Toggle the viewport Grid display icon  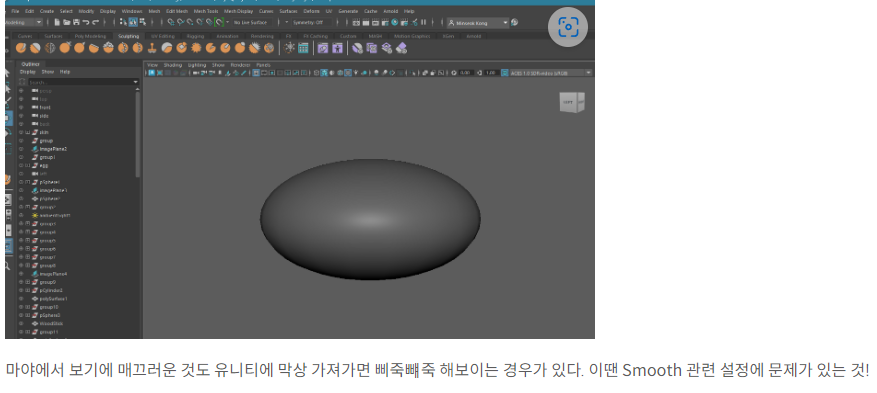256,73
